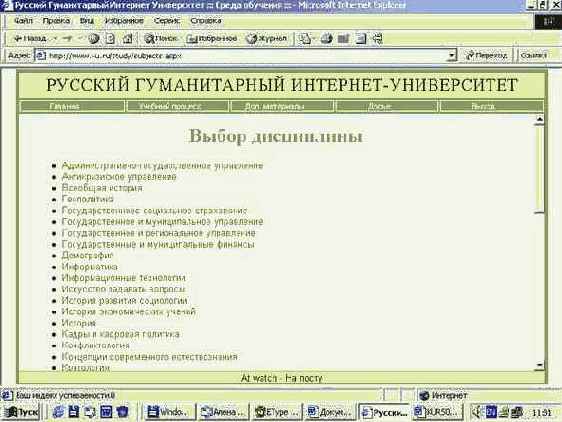Image resolution: width=562 pixels, height=422 pixels.
Task: Open the Информационные технологии link
Action: tap(124, 278)
